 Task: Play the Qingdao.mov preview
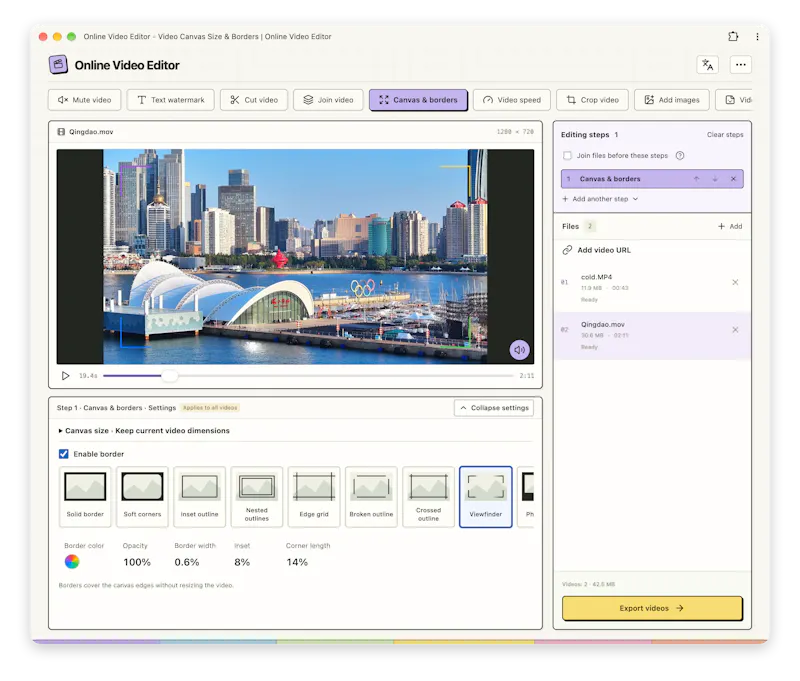pyautogui.click(x=65, y=375)
